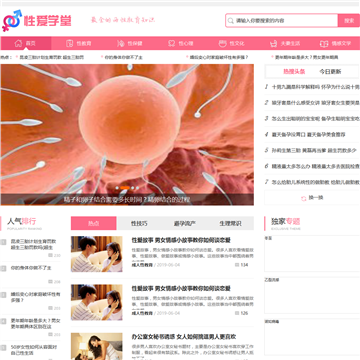Screen dimensions: 360x360
Task: Click the magnifier icon in search box
Action: [230, 21]
